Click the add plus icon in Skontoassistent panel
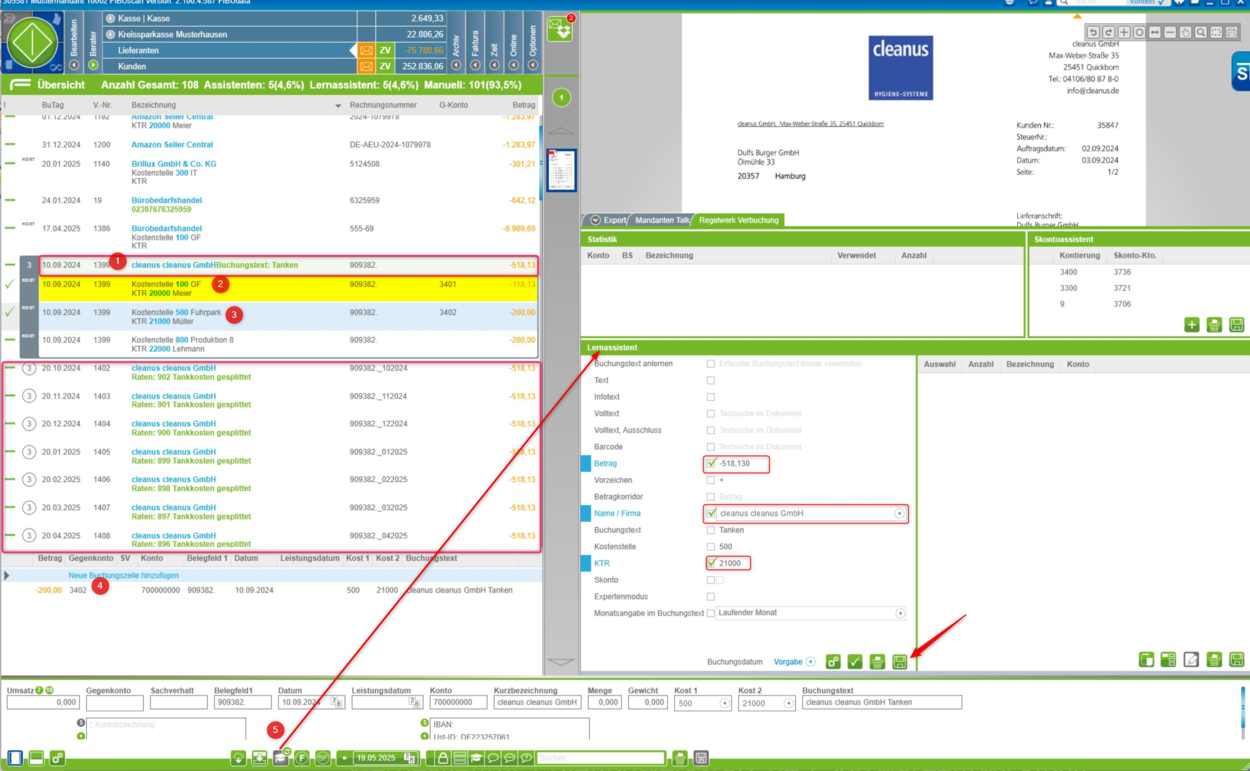Image resolution: width=1250 pixels, height=771 pixels. [x=1192, y=325]
